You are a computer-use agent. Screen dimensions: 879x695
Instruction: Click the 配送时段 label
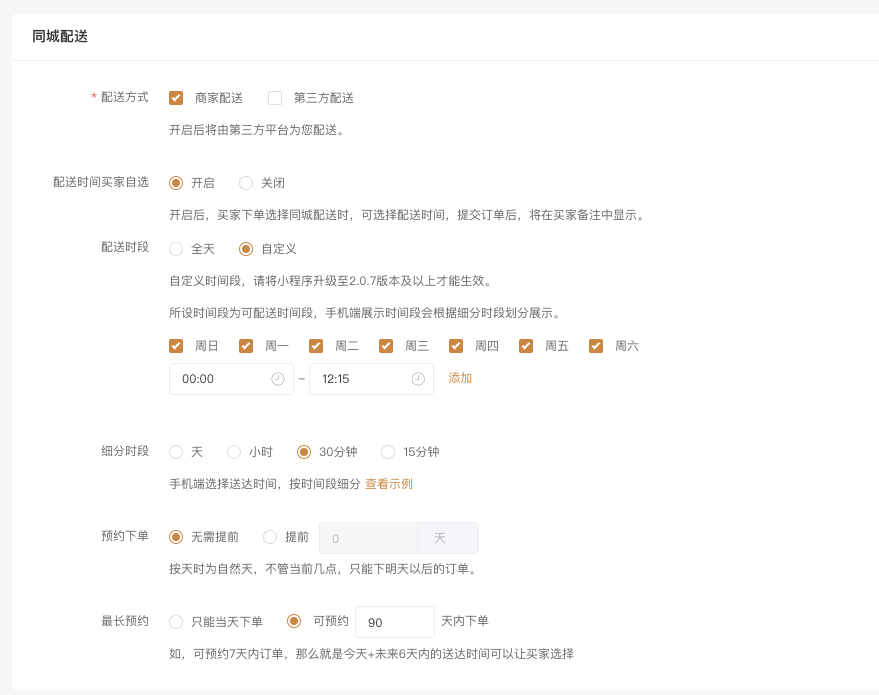pos(125,247)
